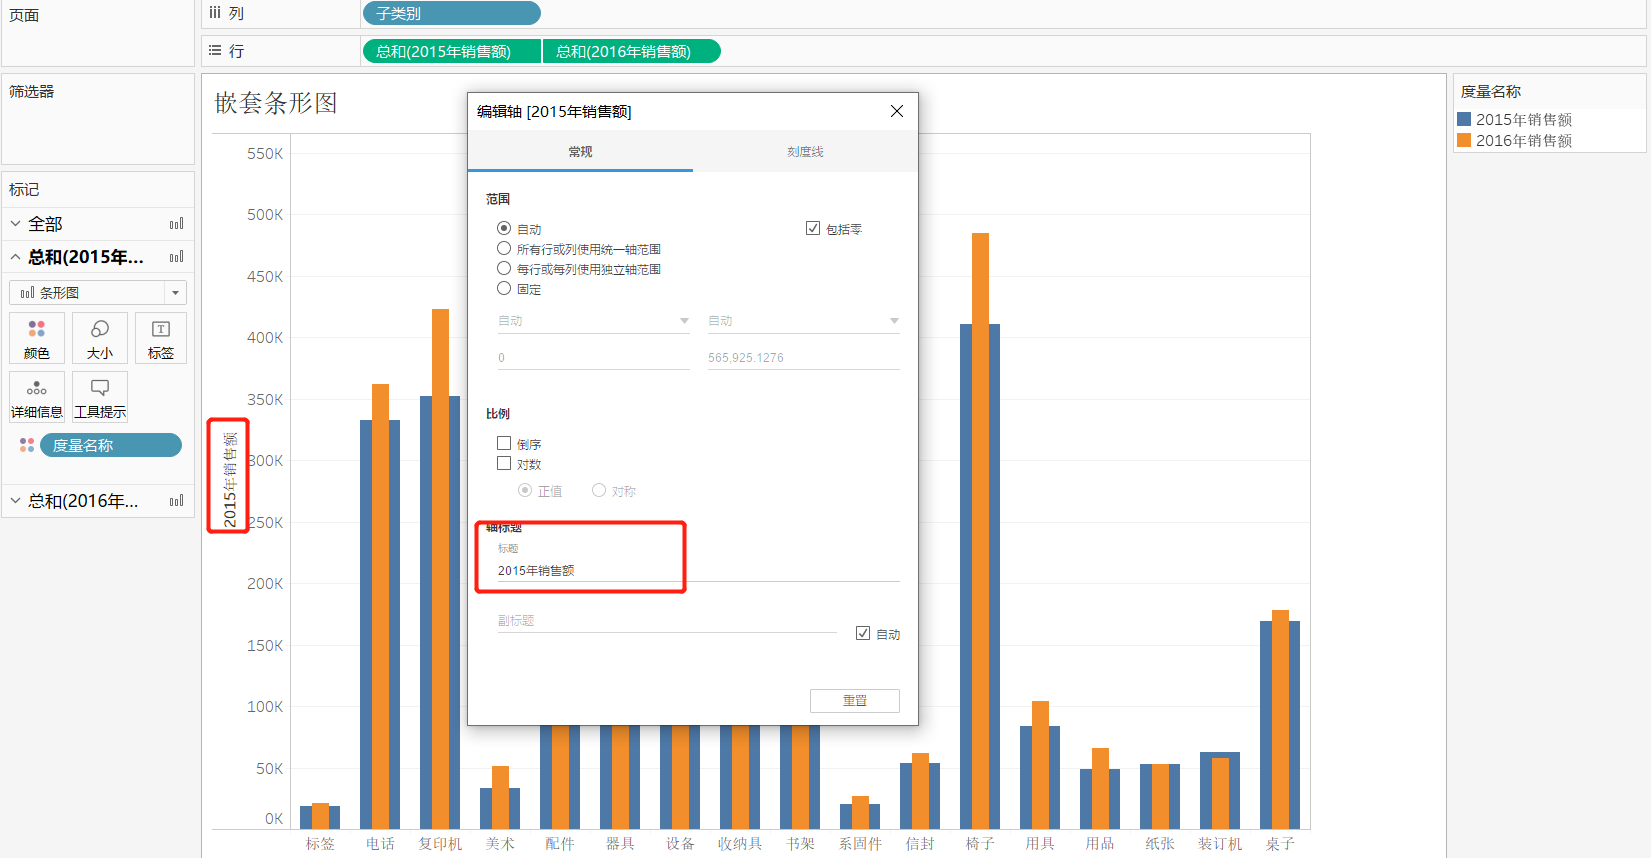Click the 550K axis tick label
The width and height of the screenshot is (1651, 858).
click(x=265, y=153)
